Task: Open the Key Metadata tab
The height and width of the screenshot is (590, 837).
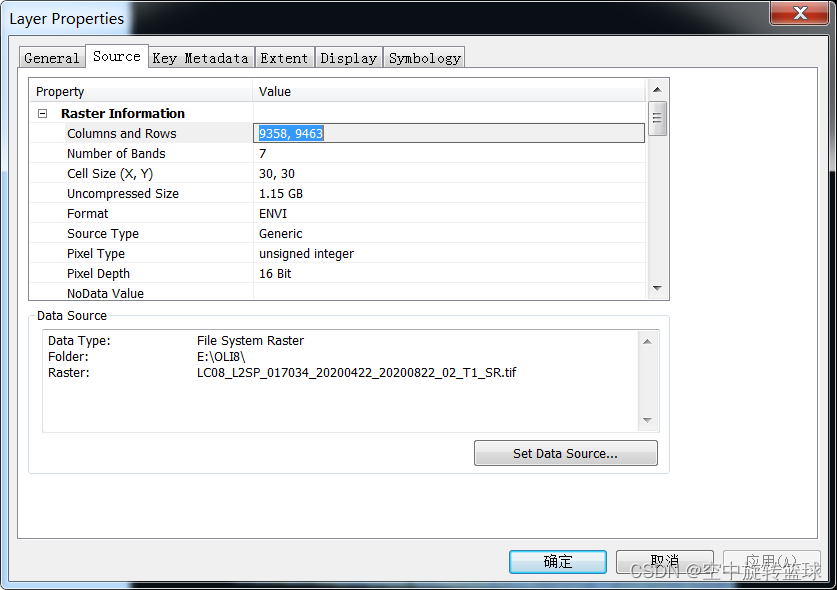Action: pos(201,58)
